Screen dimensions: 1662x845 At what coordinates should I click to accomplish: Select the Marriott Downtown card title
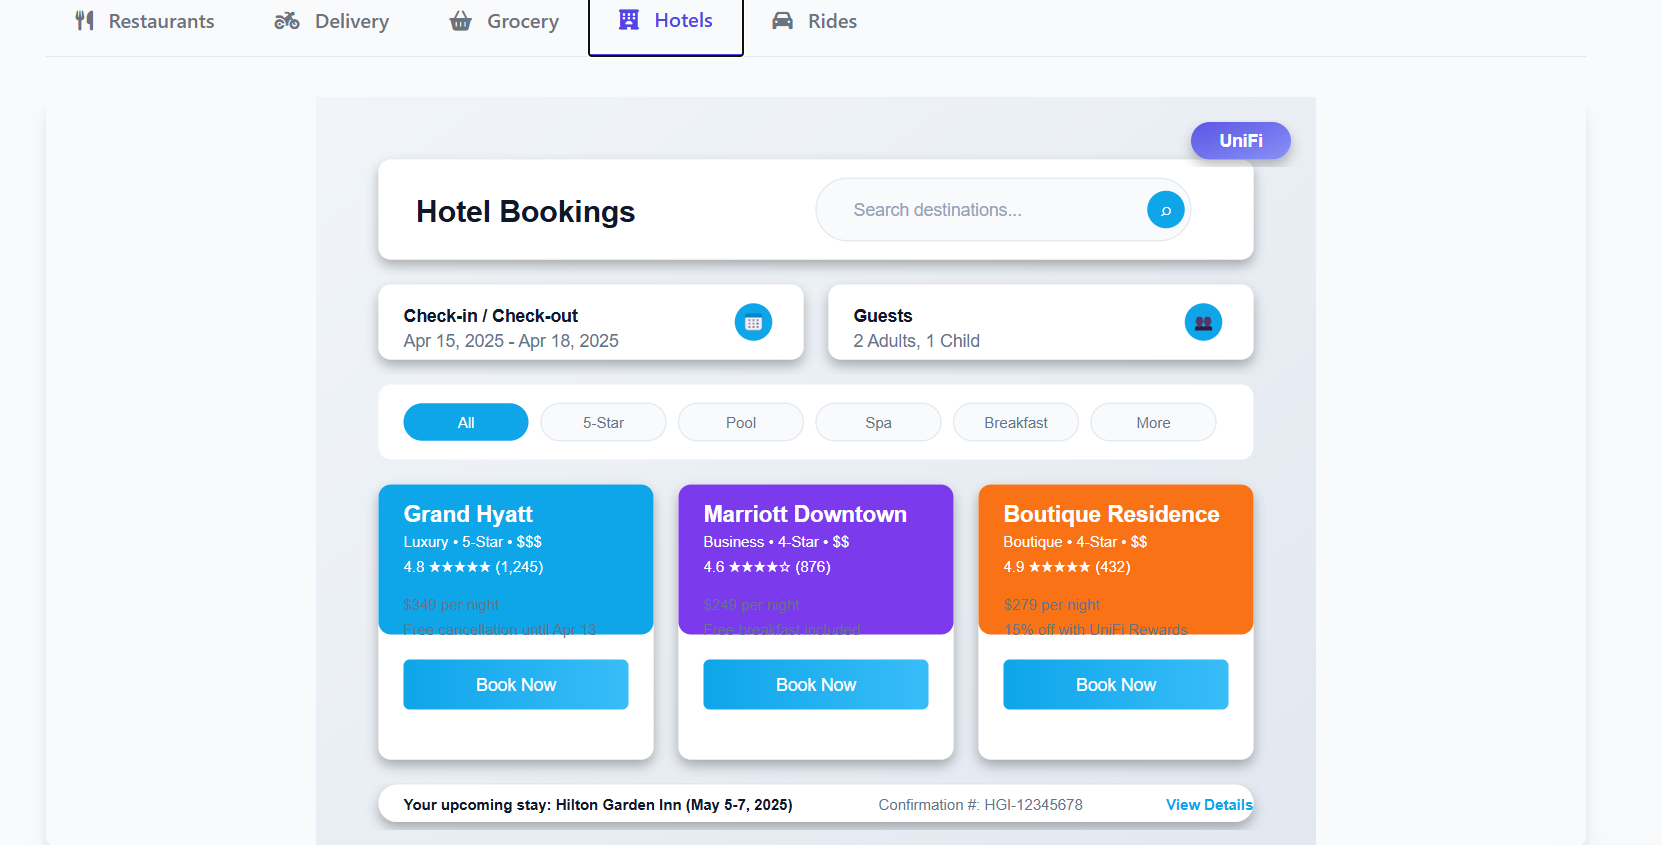coord(805,514)
